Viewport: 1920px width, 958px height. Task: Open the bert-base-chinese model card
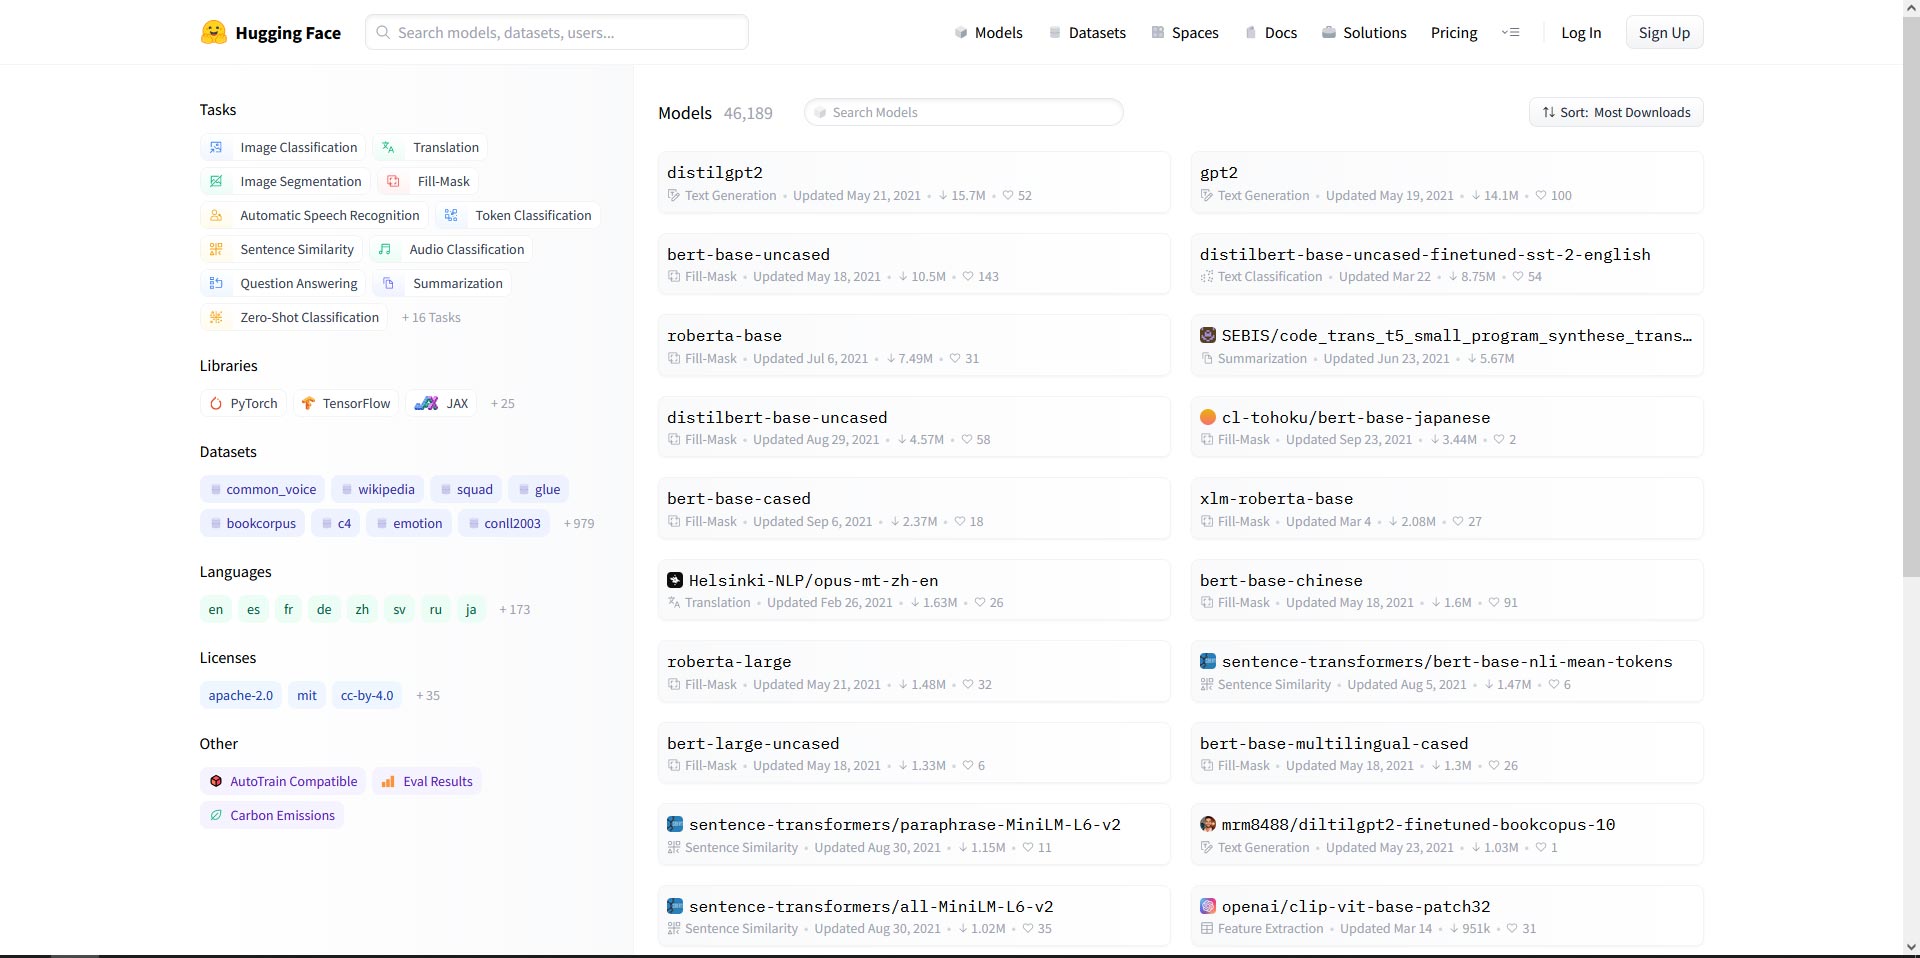coord(1447,590)
